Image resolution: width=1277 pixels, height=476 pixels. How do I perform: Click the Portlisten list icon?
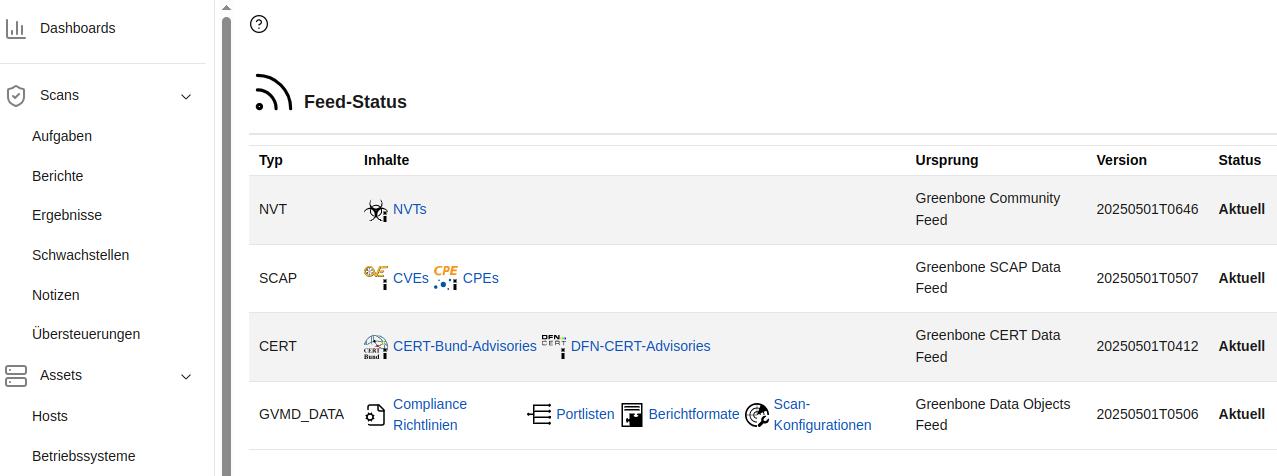pyautogui.click(x=540, y=414)
